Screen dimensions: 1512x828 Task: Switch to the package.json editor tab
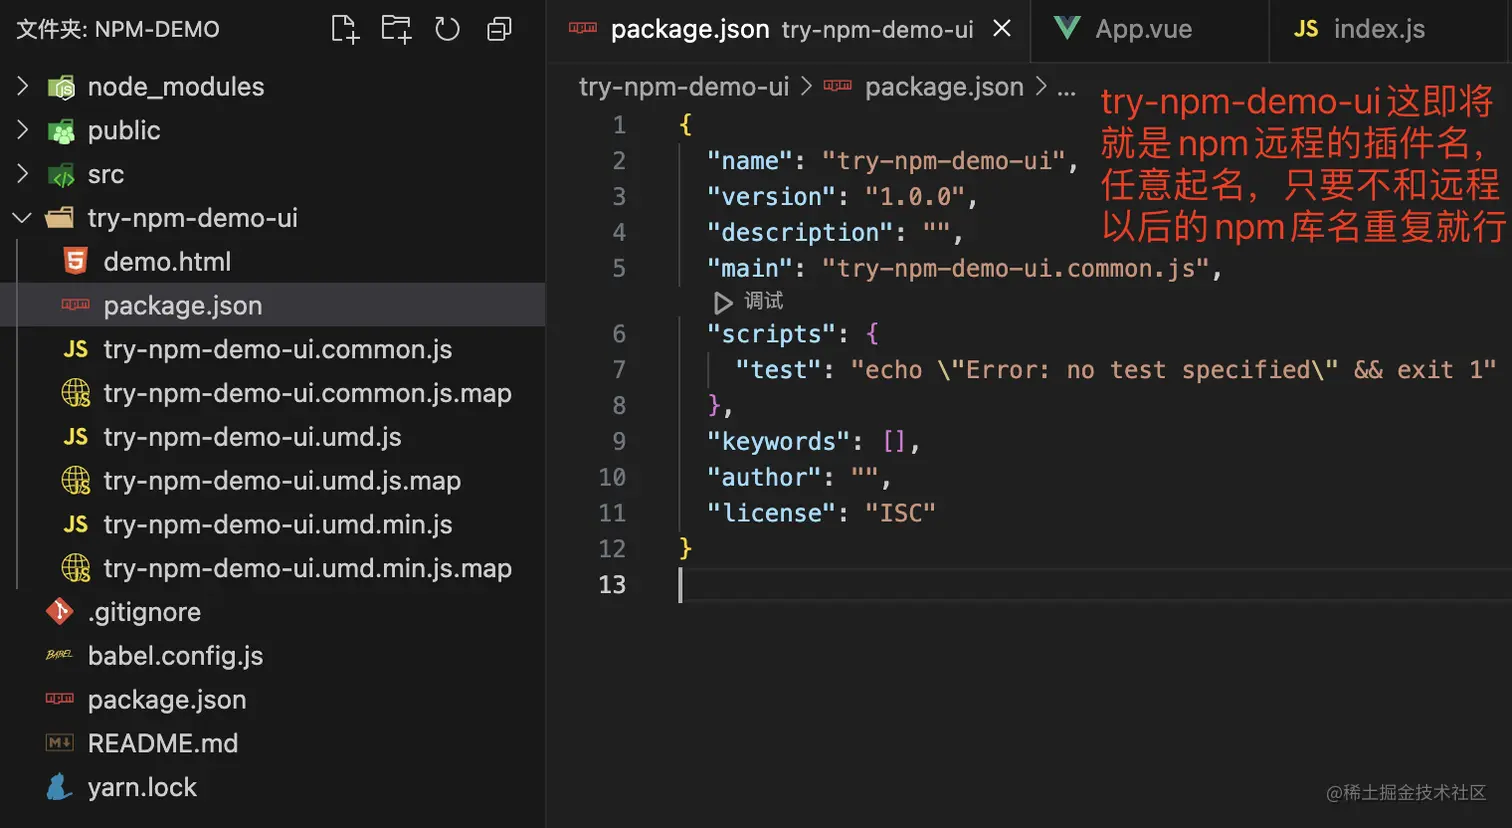click(787, 29)
